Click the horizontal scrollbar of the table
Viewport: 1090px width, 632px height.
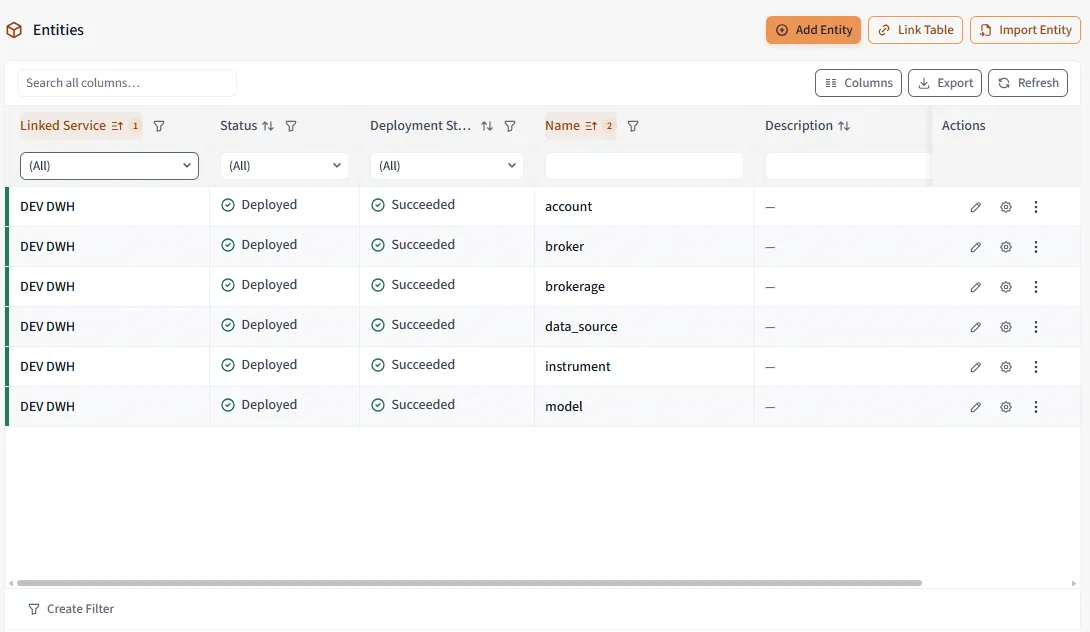[x=469, y=583]
